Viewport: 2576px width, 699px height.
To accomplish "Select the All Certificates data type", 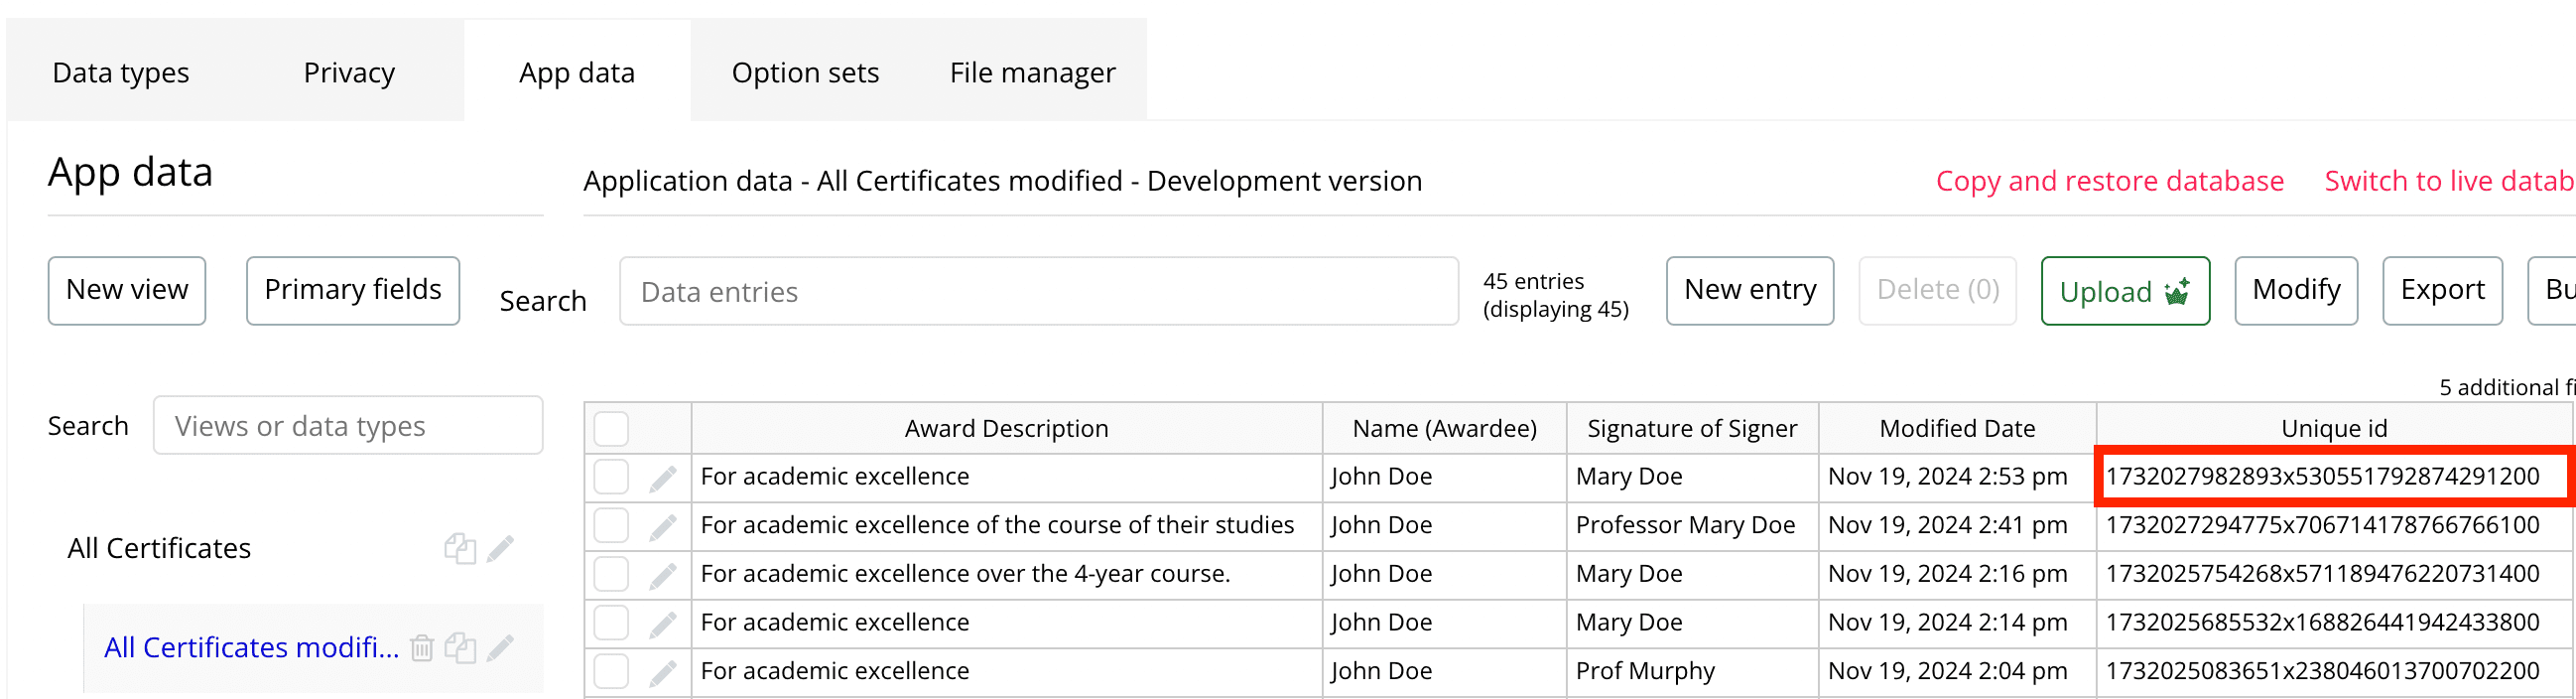I will pyautogui.click(x=159, y=548).
